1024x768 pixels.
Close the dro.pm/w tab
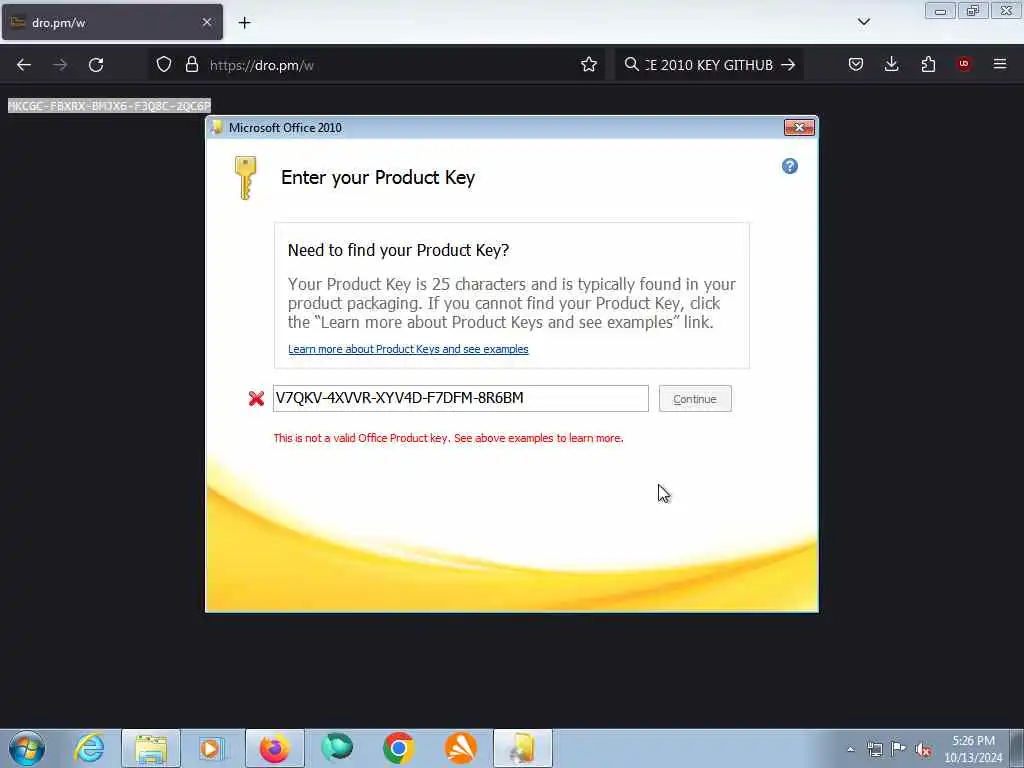[x=207, y=22]
